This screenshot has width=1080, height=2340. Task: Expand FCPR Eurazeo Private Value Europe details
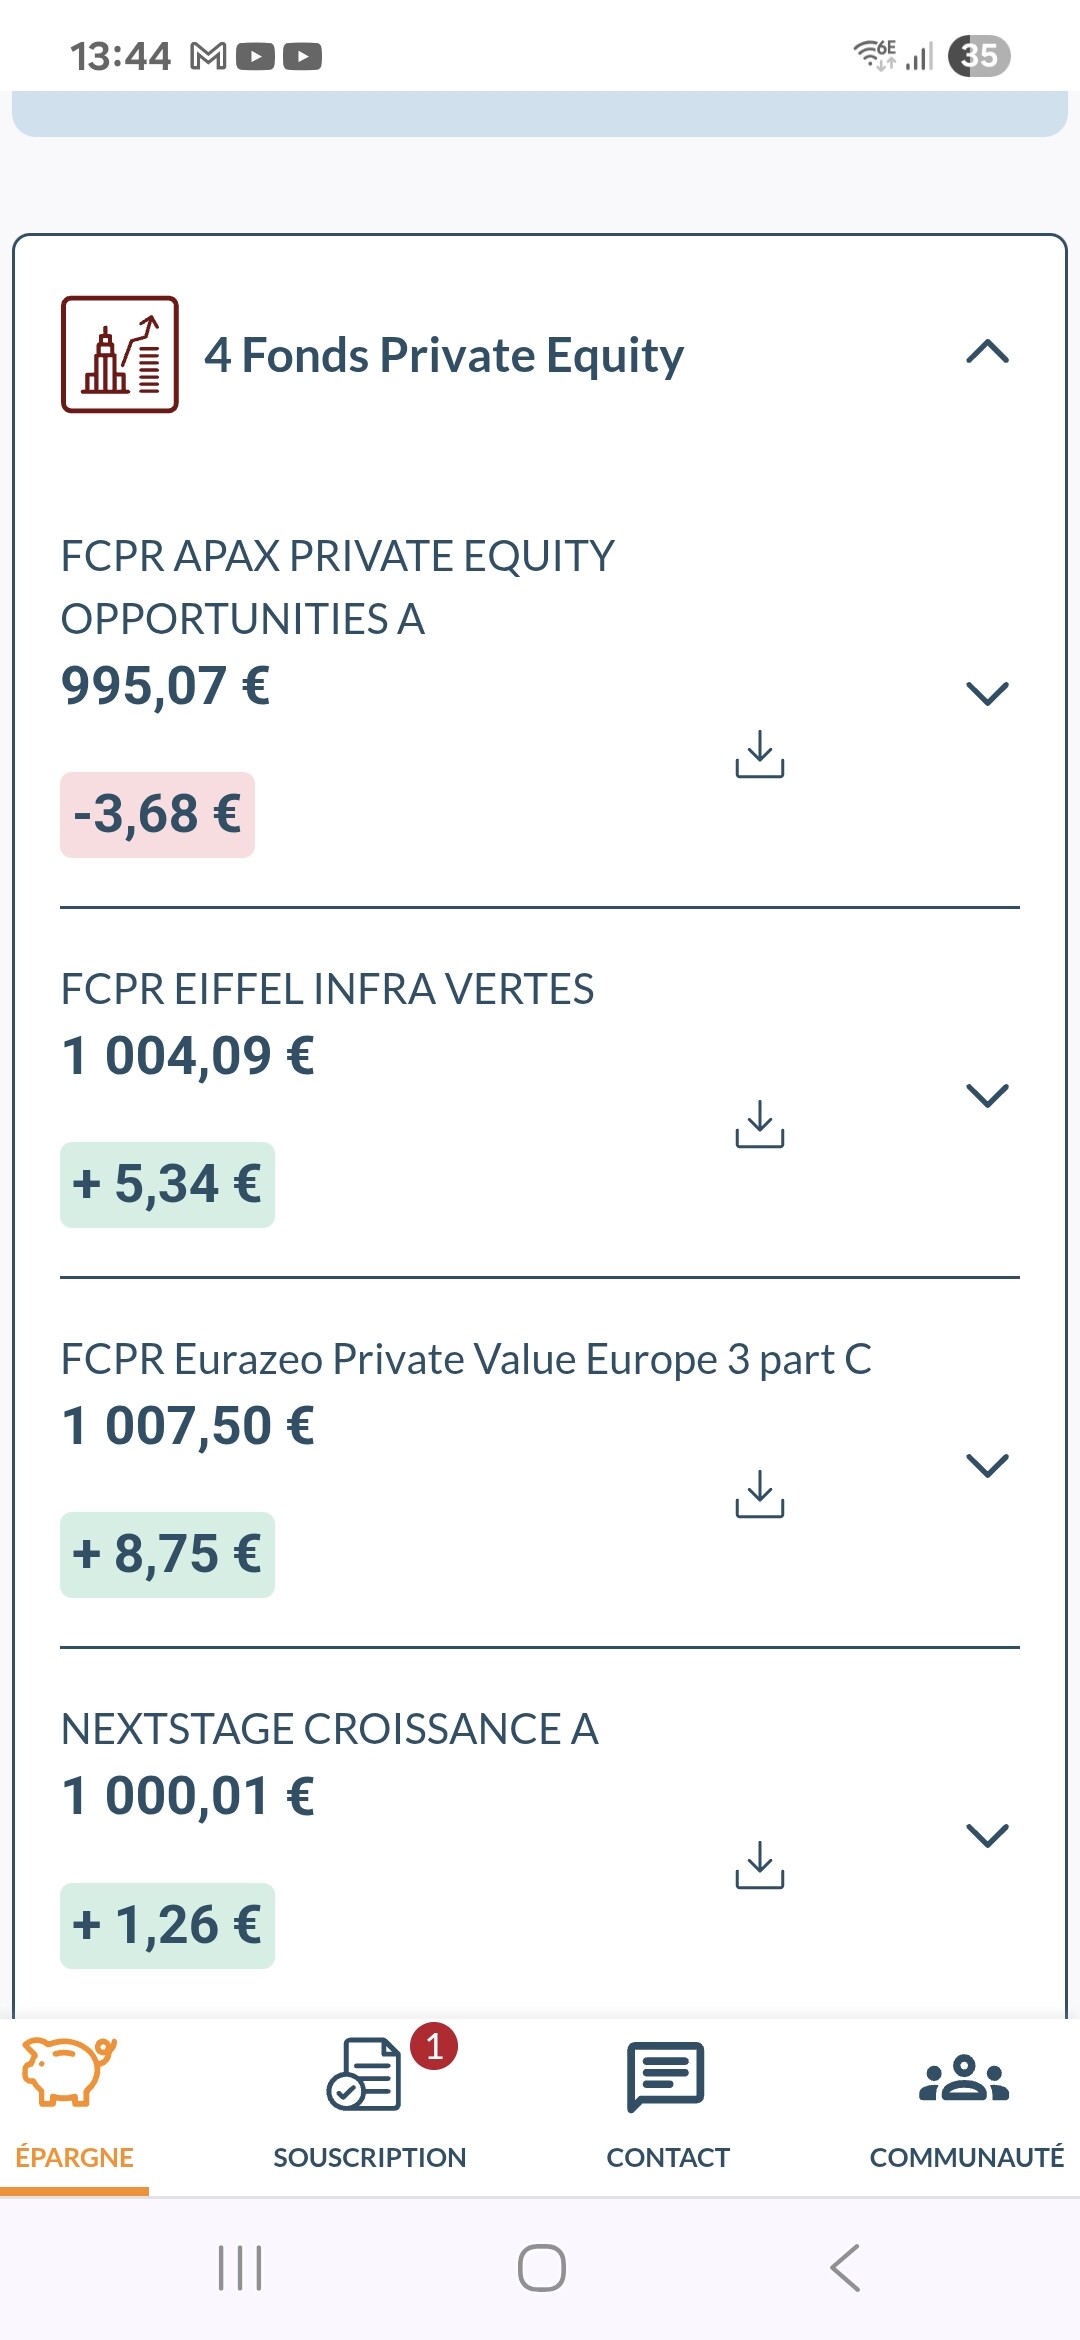(988, 1465)
